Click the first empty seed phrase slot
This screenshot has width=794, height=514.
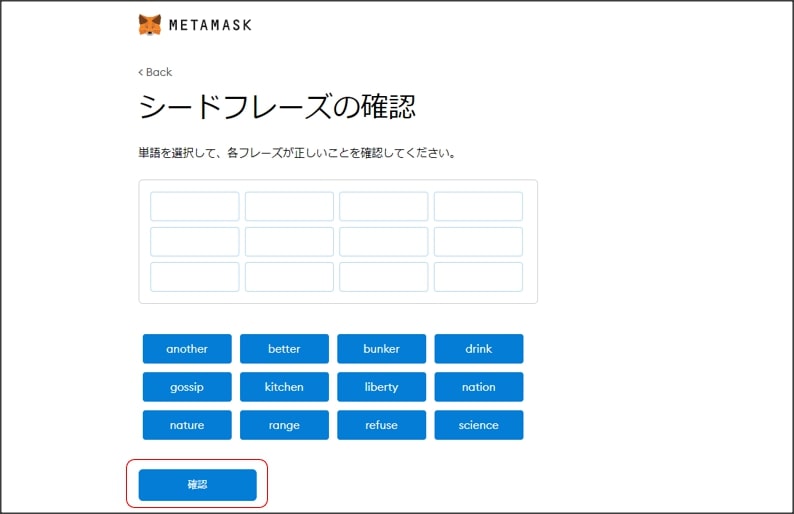click(x=195, y=206)
